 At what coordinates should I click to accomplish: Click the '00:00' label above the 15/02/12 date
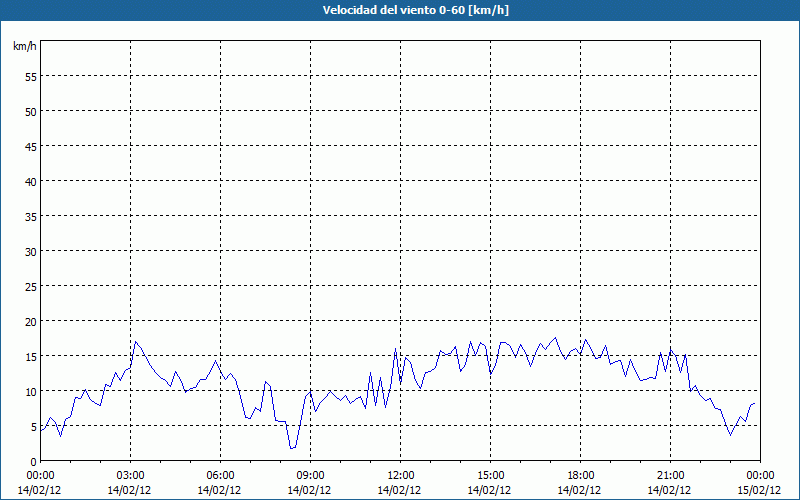pos(760,476)
